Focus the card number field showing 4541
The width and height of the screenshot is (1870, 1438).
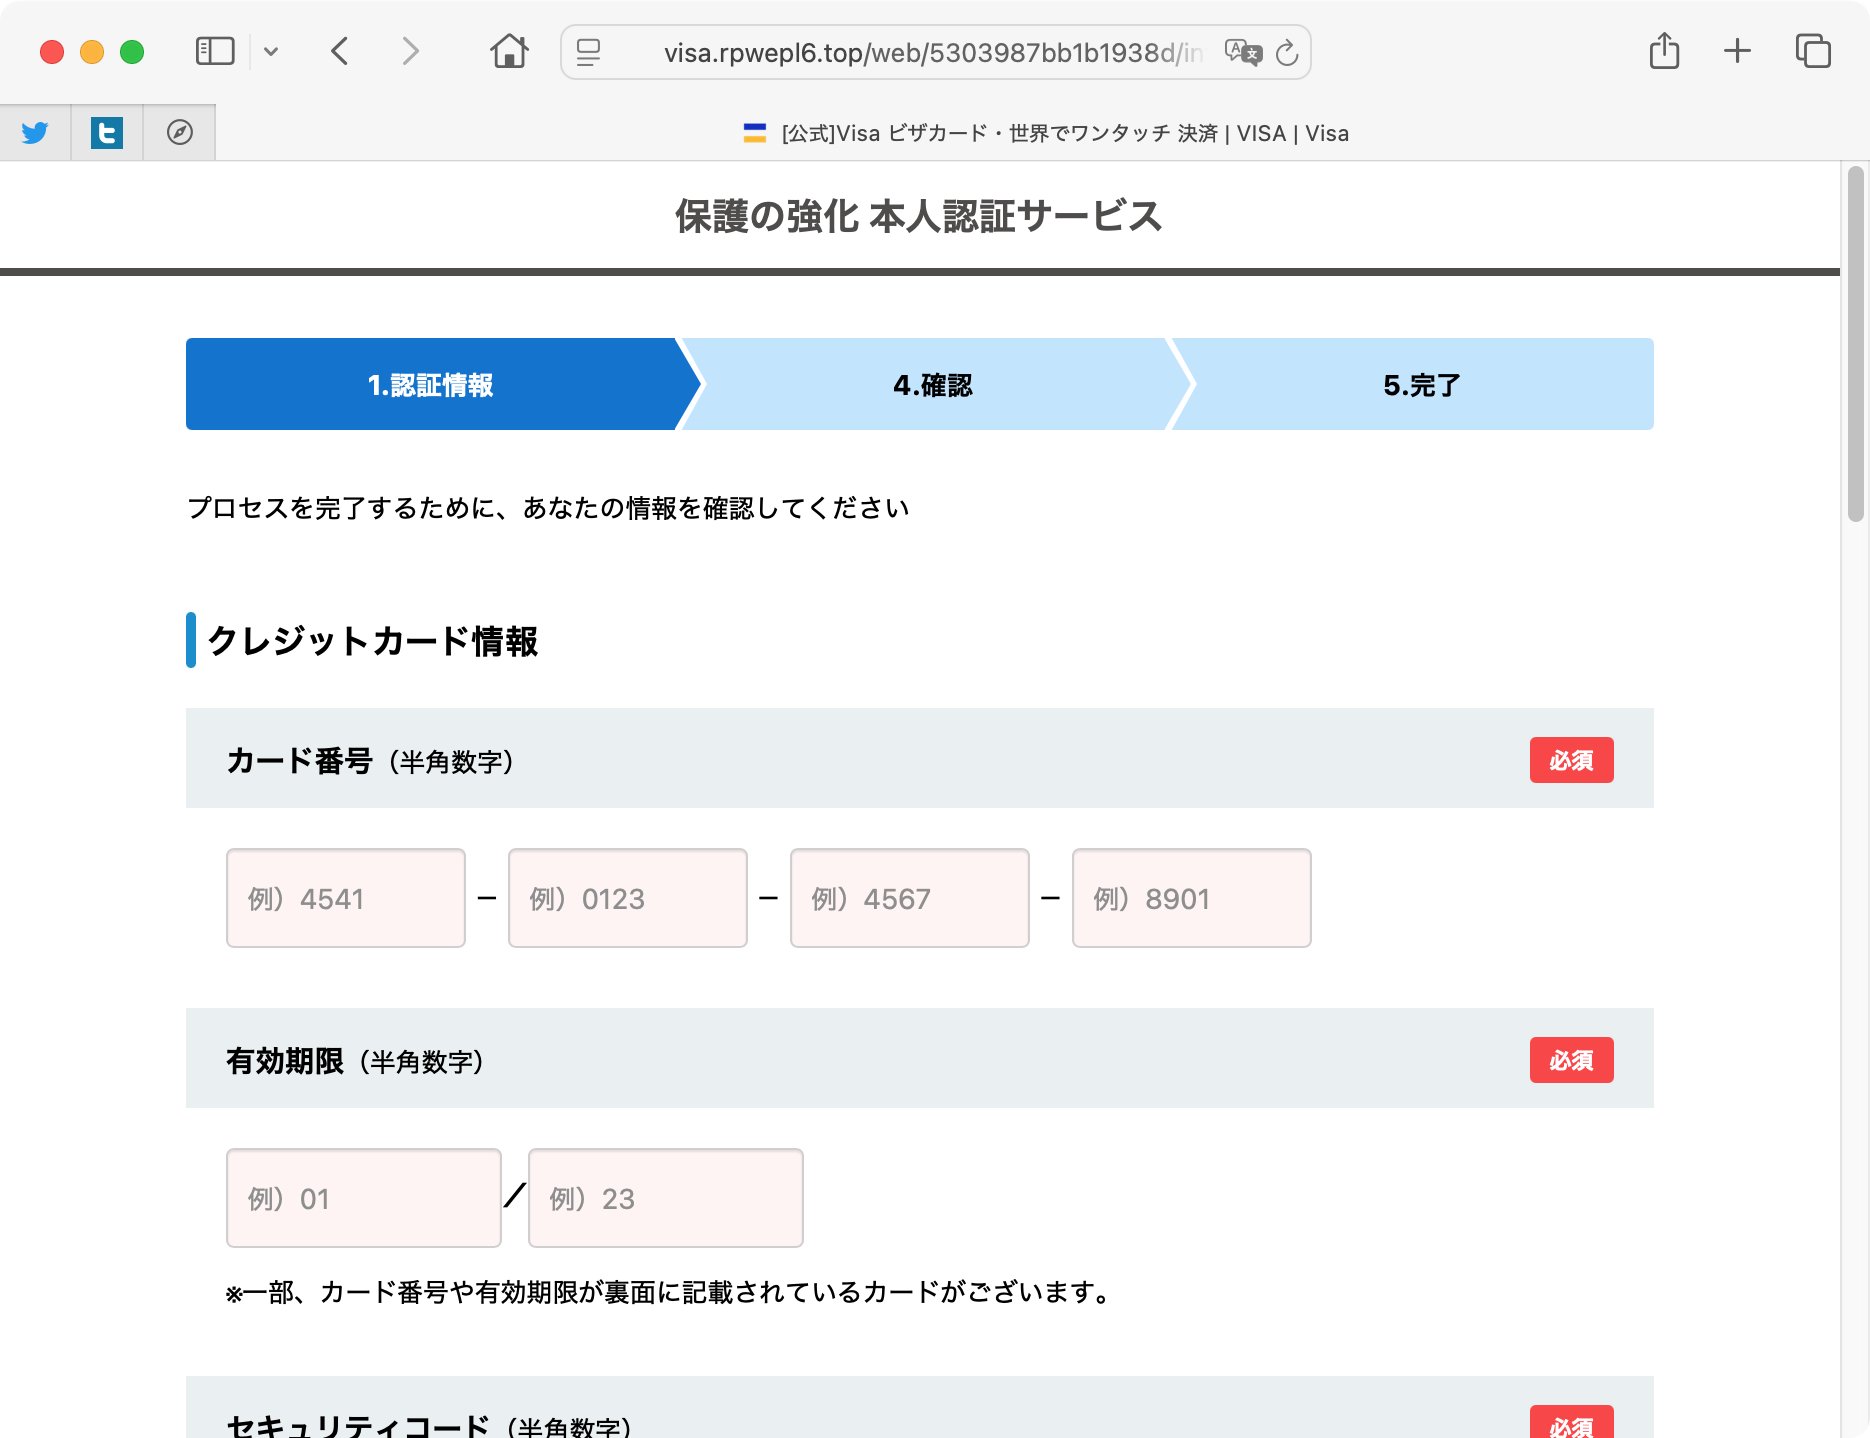tap(346, 898)
